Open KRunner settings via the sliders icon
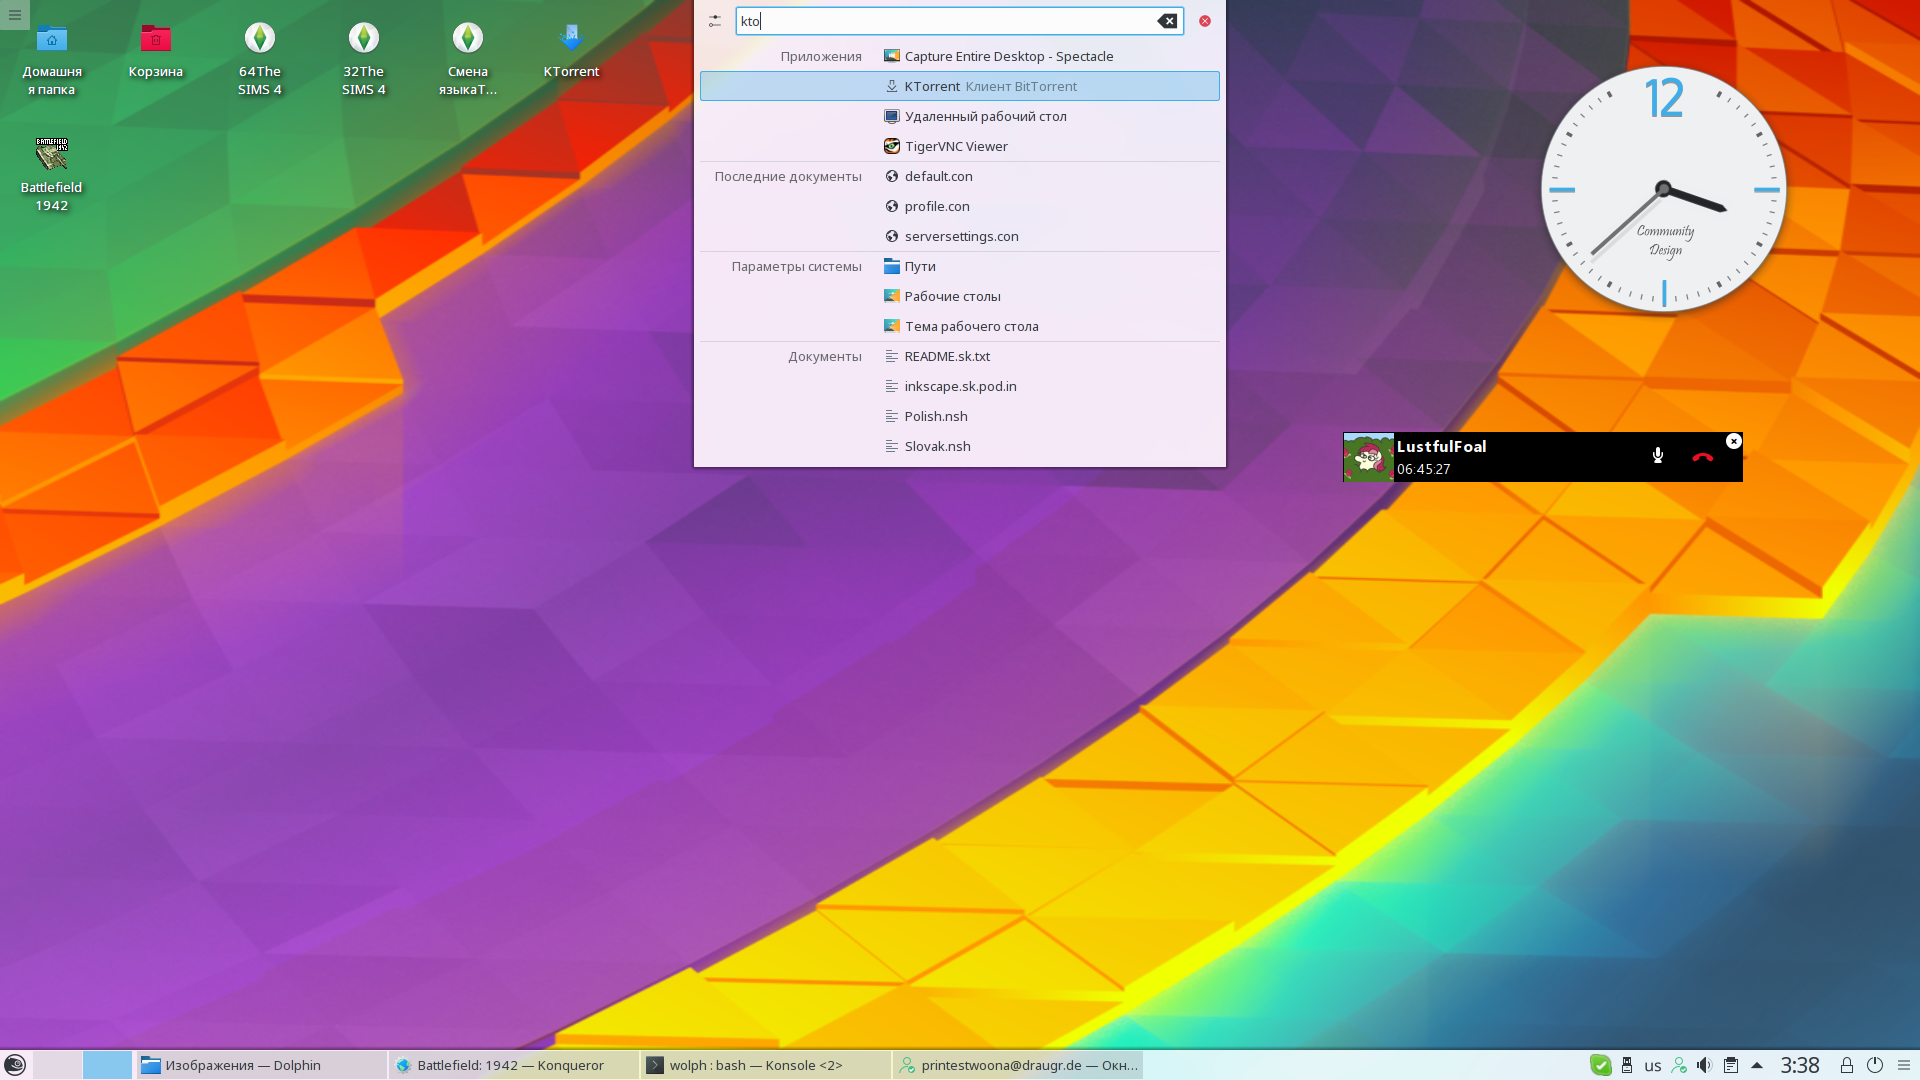Viewport: 1920px width, 1080px height. point(715,21)
